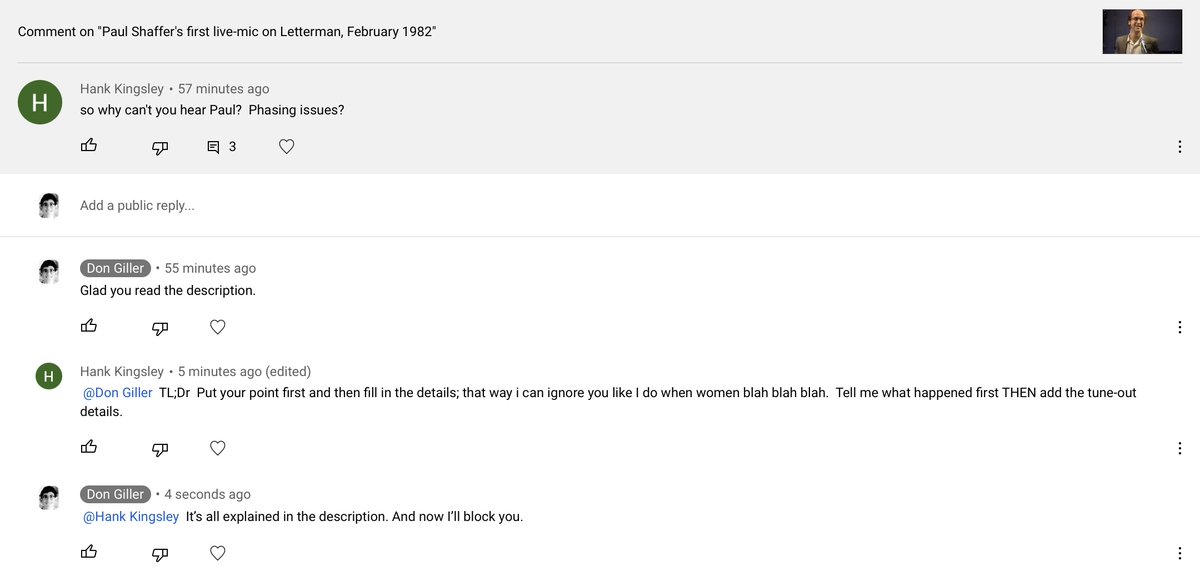Open options menu for reply from 55 minutes ago
The image size is (1200, 581).
tap(1180, 327)
